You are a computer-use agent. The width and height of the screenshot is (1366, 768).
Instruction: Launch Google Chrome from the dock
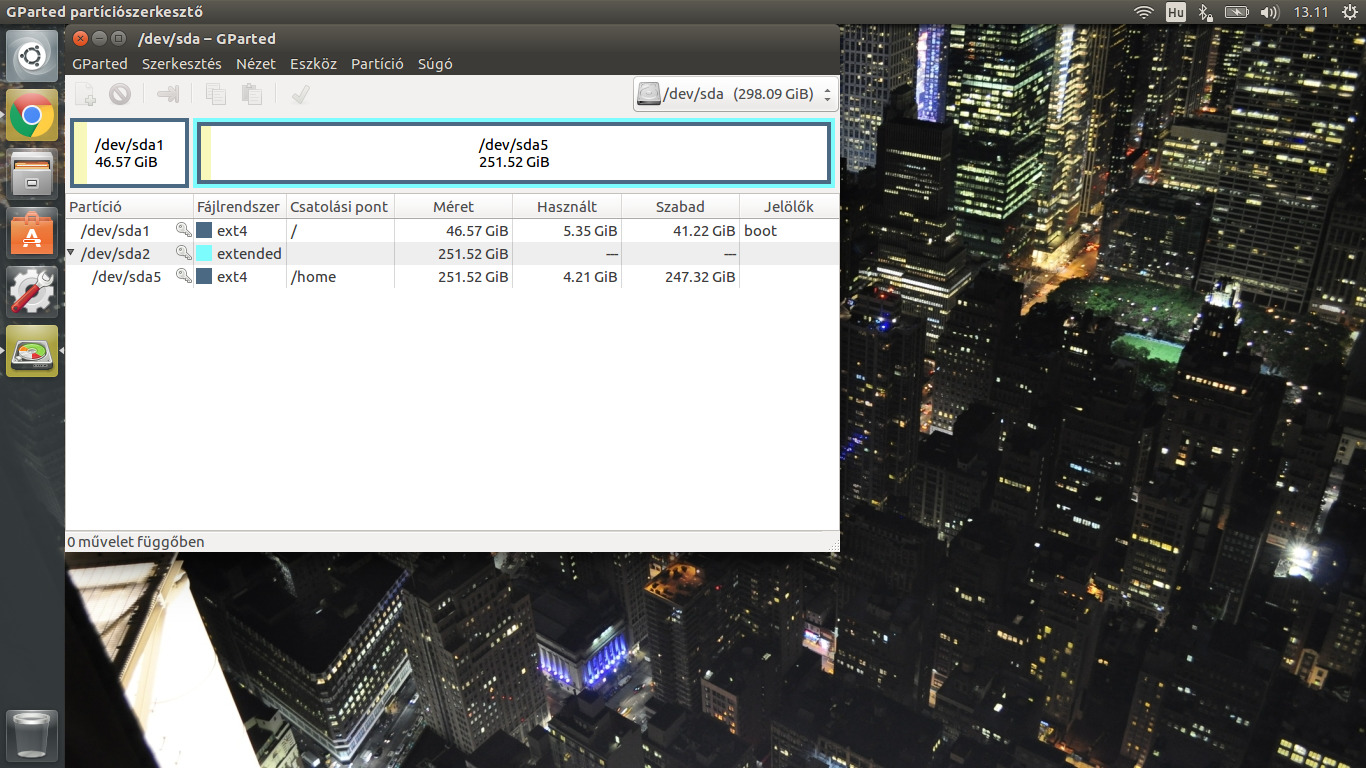32,115
